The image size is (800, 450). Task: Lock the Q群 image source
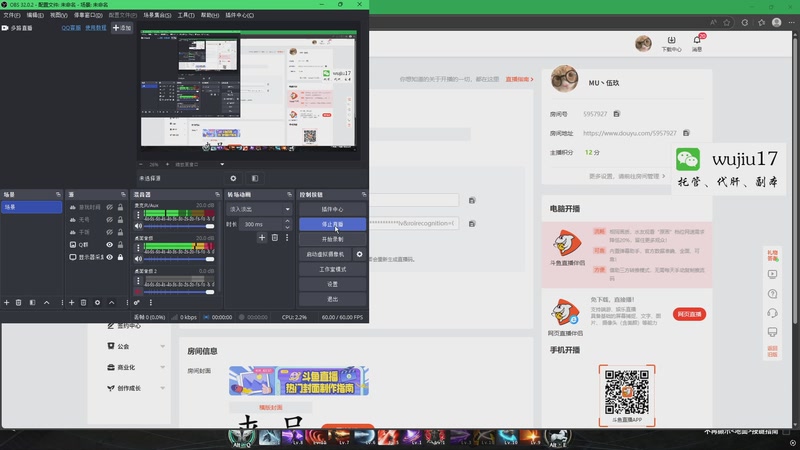(x=120, y=244)
